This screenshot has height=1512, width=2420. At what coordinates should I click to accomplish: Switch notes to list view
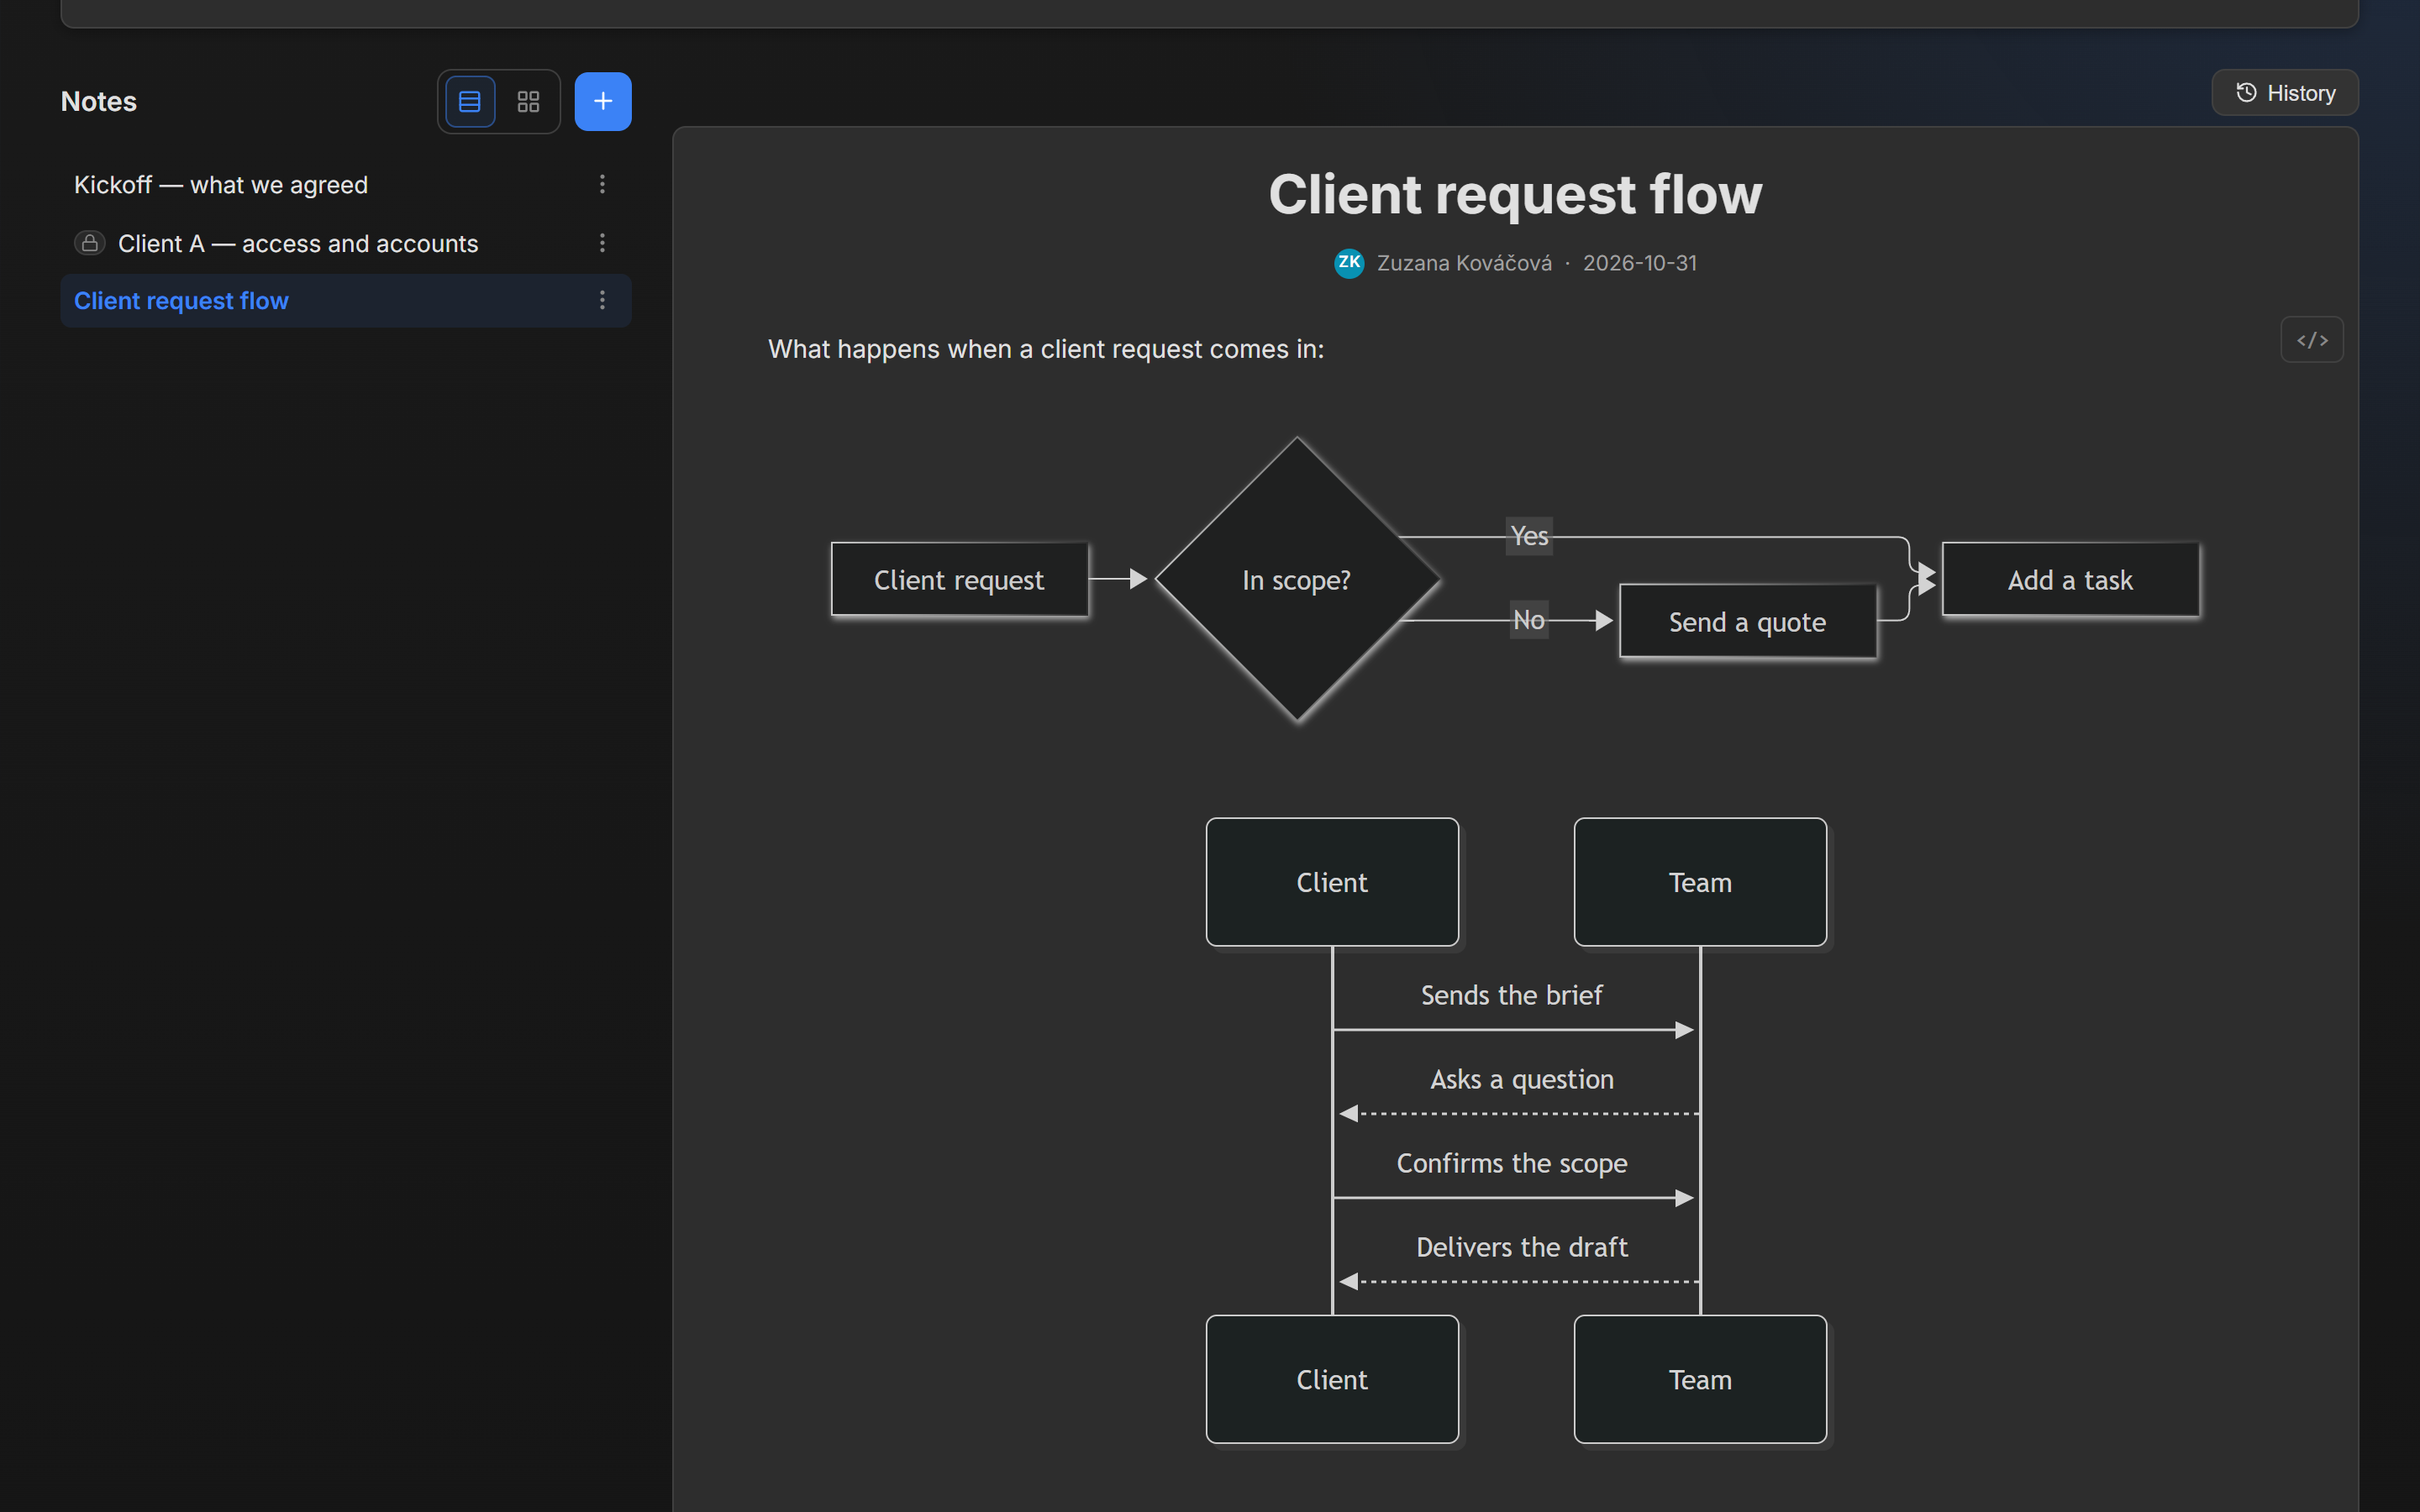pyautogui.click(x=470, y=101)
